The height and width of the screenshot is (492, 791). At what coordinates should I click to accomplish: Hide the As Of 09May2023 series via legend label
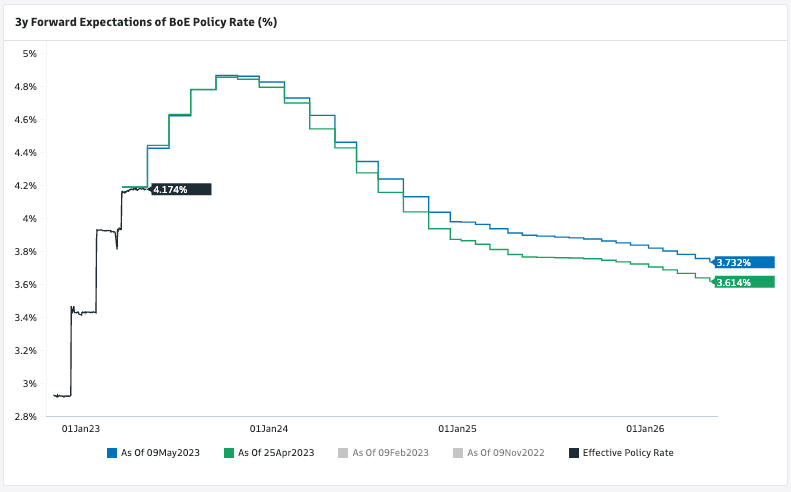[160, 453]
